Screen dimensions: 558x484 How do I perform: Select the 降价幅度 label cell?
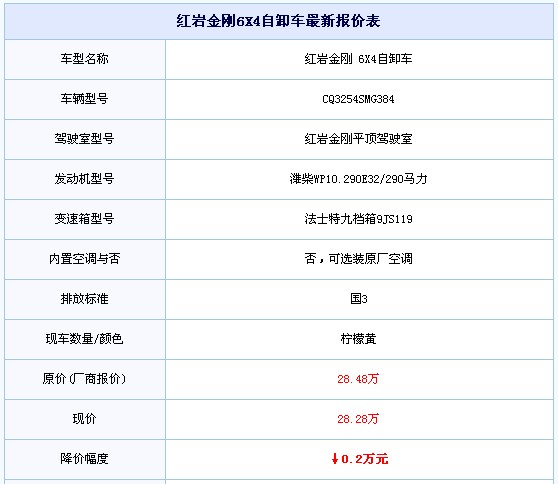[85, 459]
